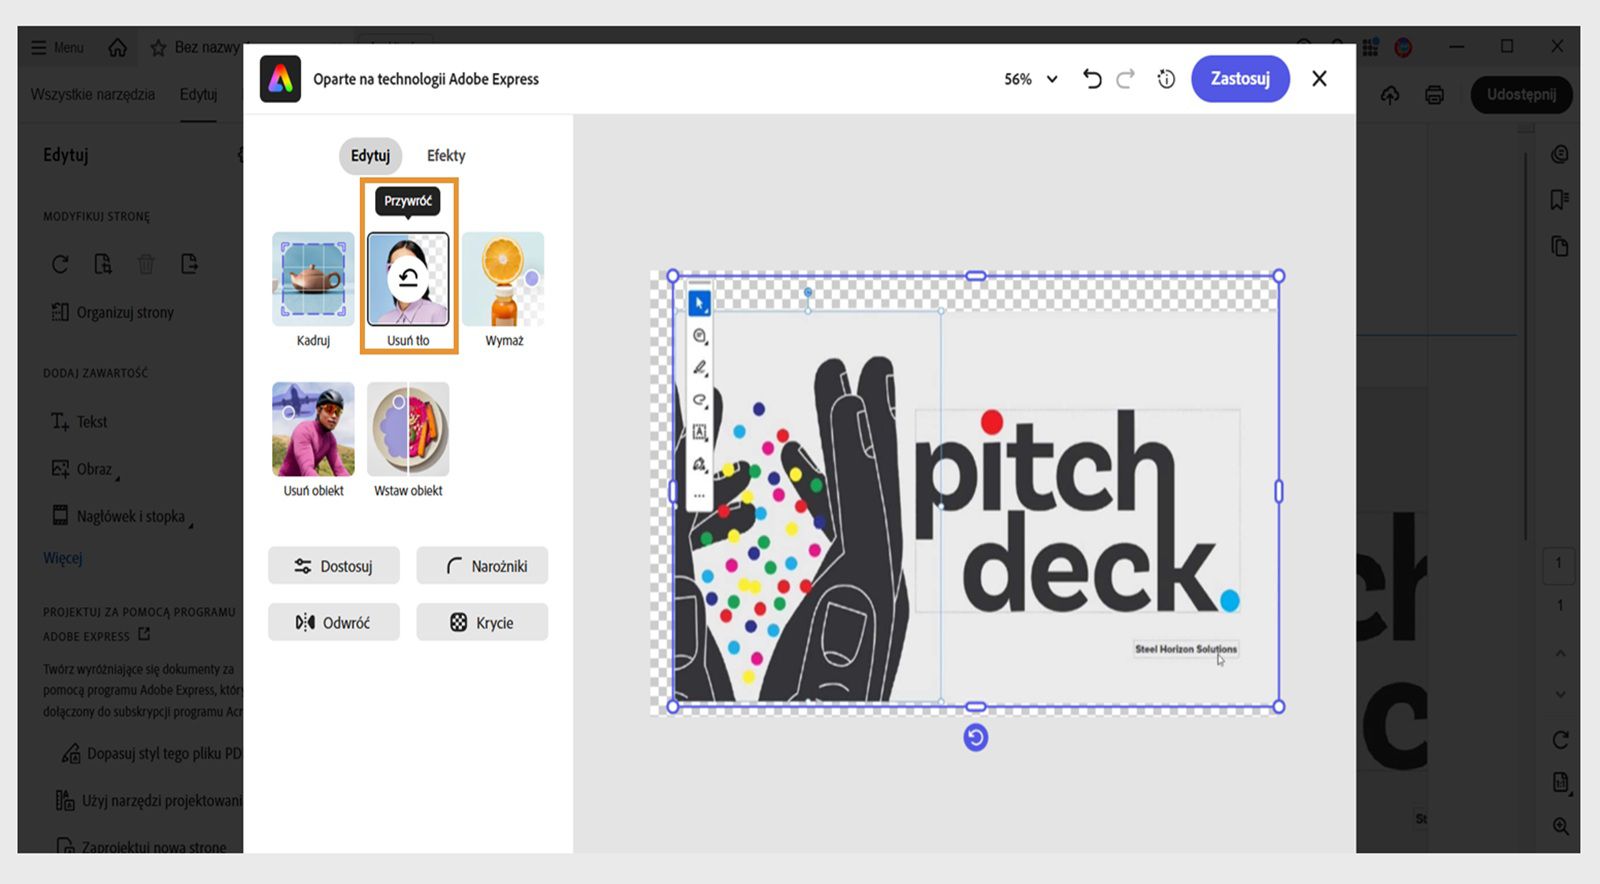The image size is (1600, 884).
Task: Expand the Obraz image option in Acrobat
Action: [x=84, y=469]
